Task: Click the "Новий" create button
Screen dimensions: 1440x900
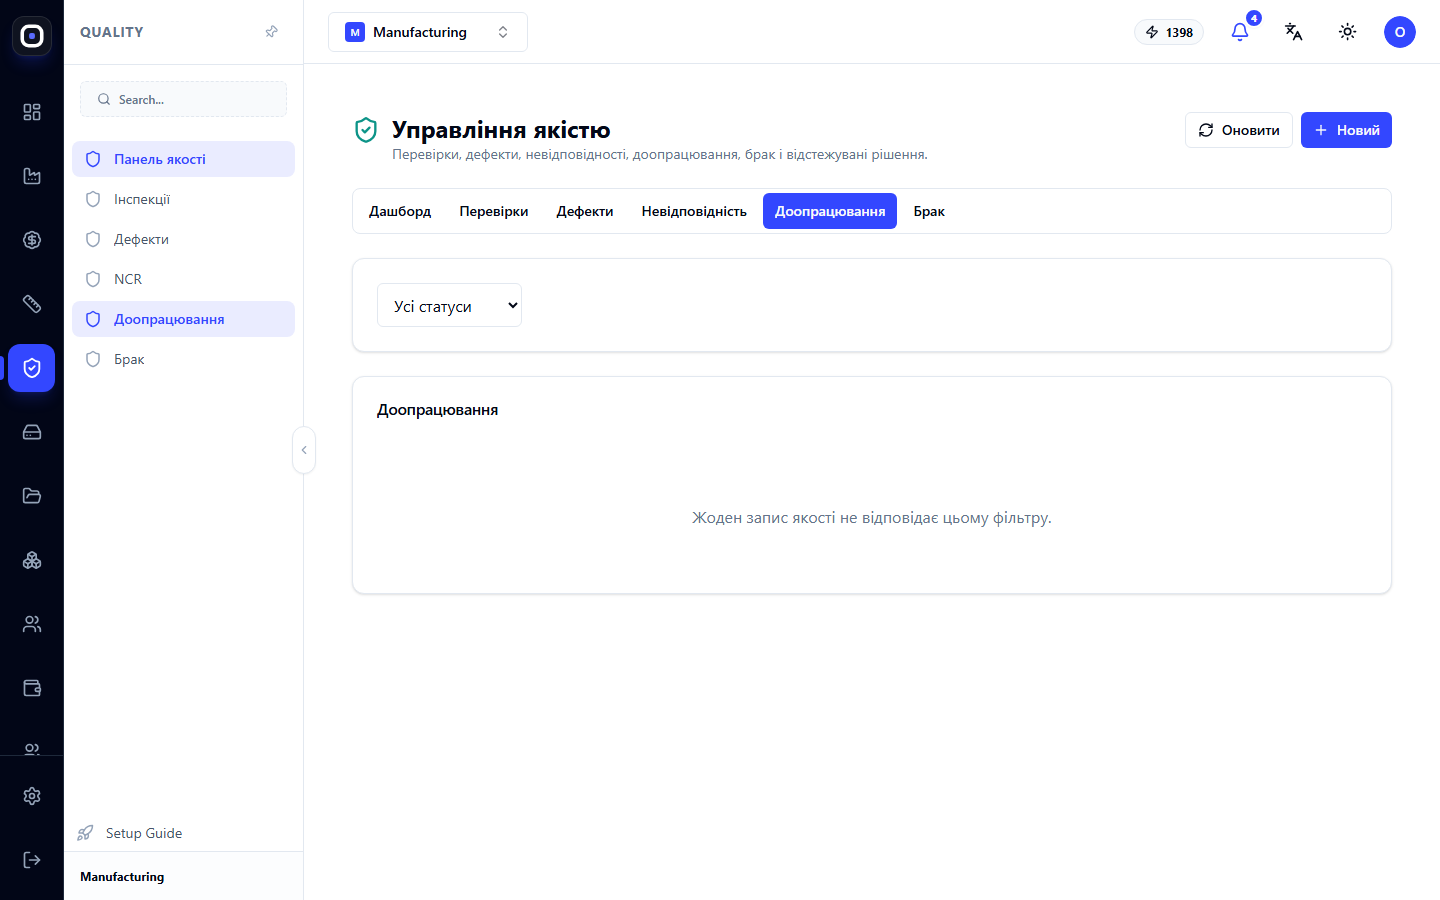Action: pos(1346,130)
